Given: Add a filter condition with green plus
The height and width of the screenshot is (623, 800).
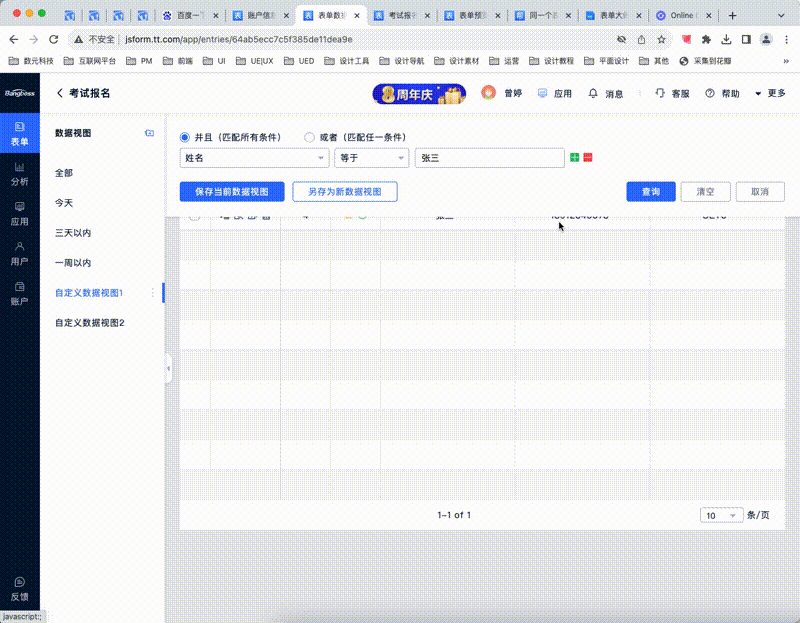Looking at the screenshot, I should [x=575, y=158].
